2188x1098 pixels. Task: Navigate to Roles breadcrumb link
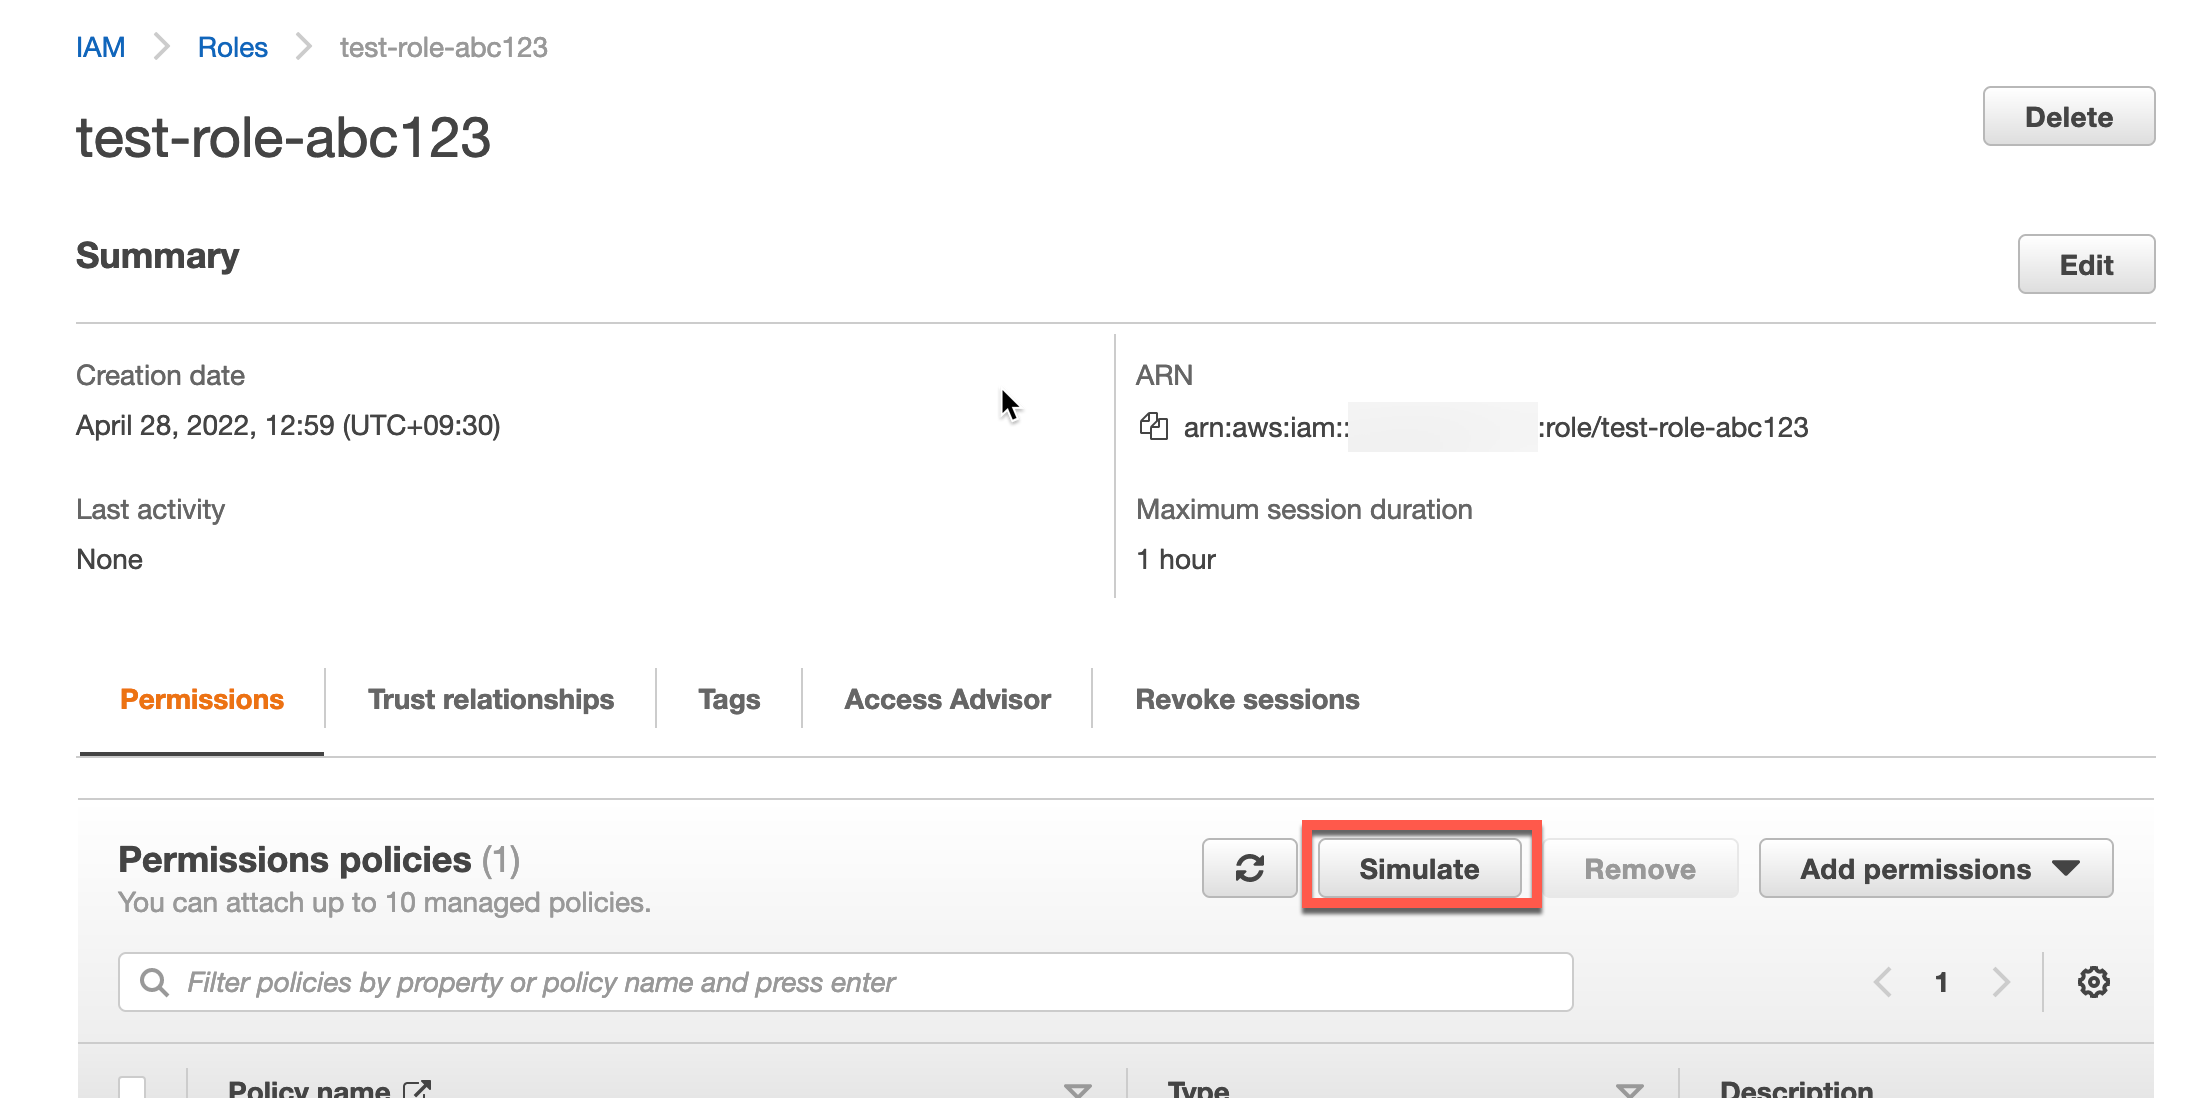click(232, 47)
